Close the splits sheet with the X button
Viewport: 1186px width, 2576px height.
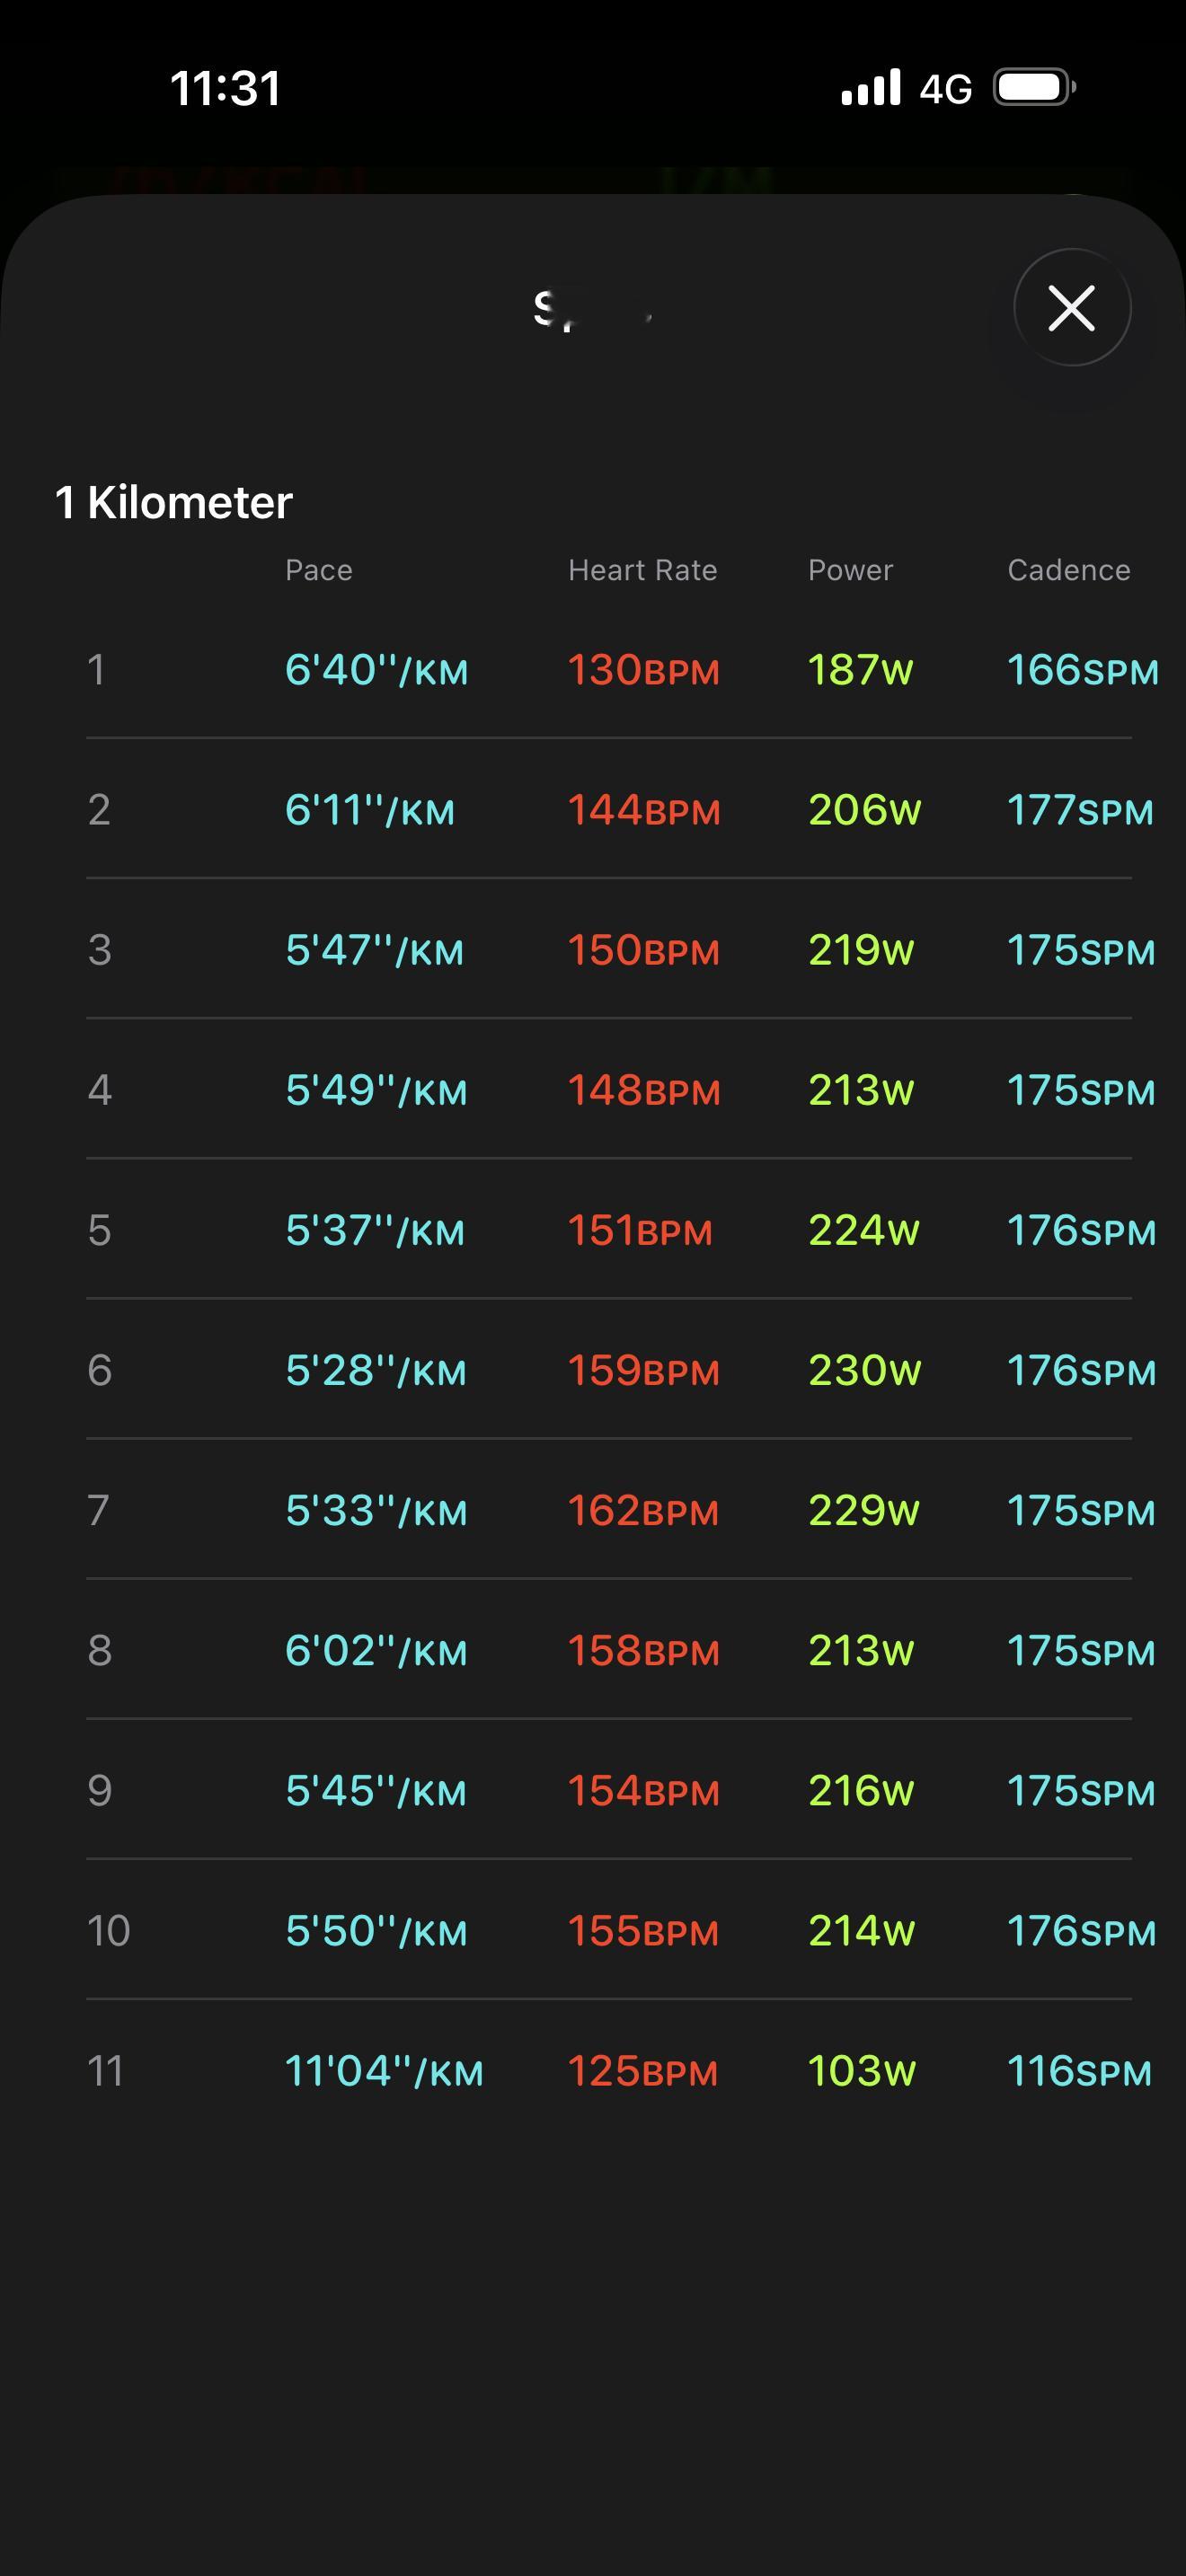tap(1072, 307)
